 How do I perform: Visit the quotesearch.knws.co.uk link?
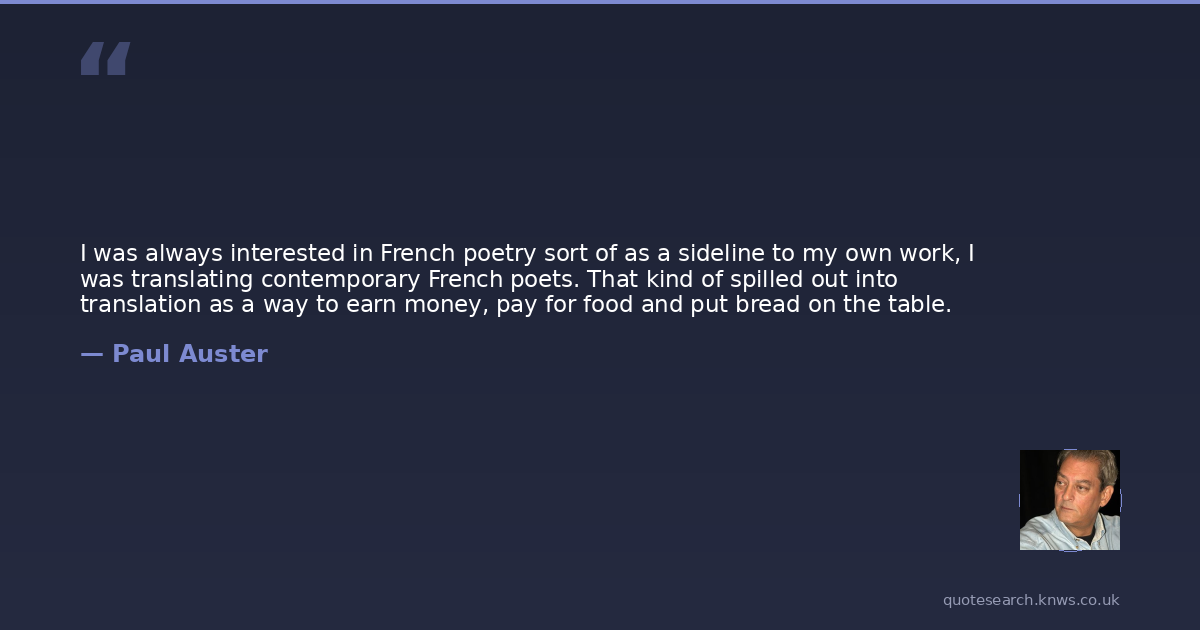[1031, 600]
